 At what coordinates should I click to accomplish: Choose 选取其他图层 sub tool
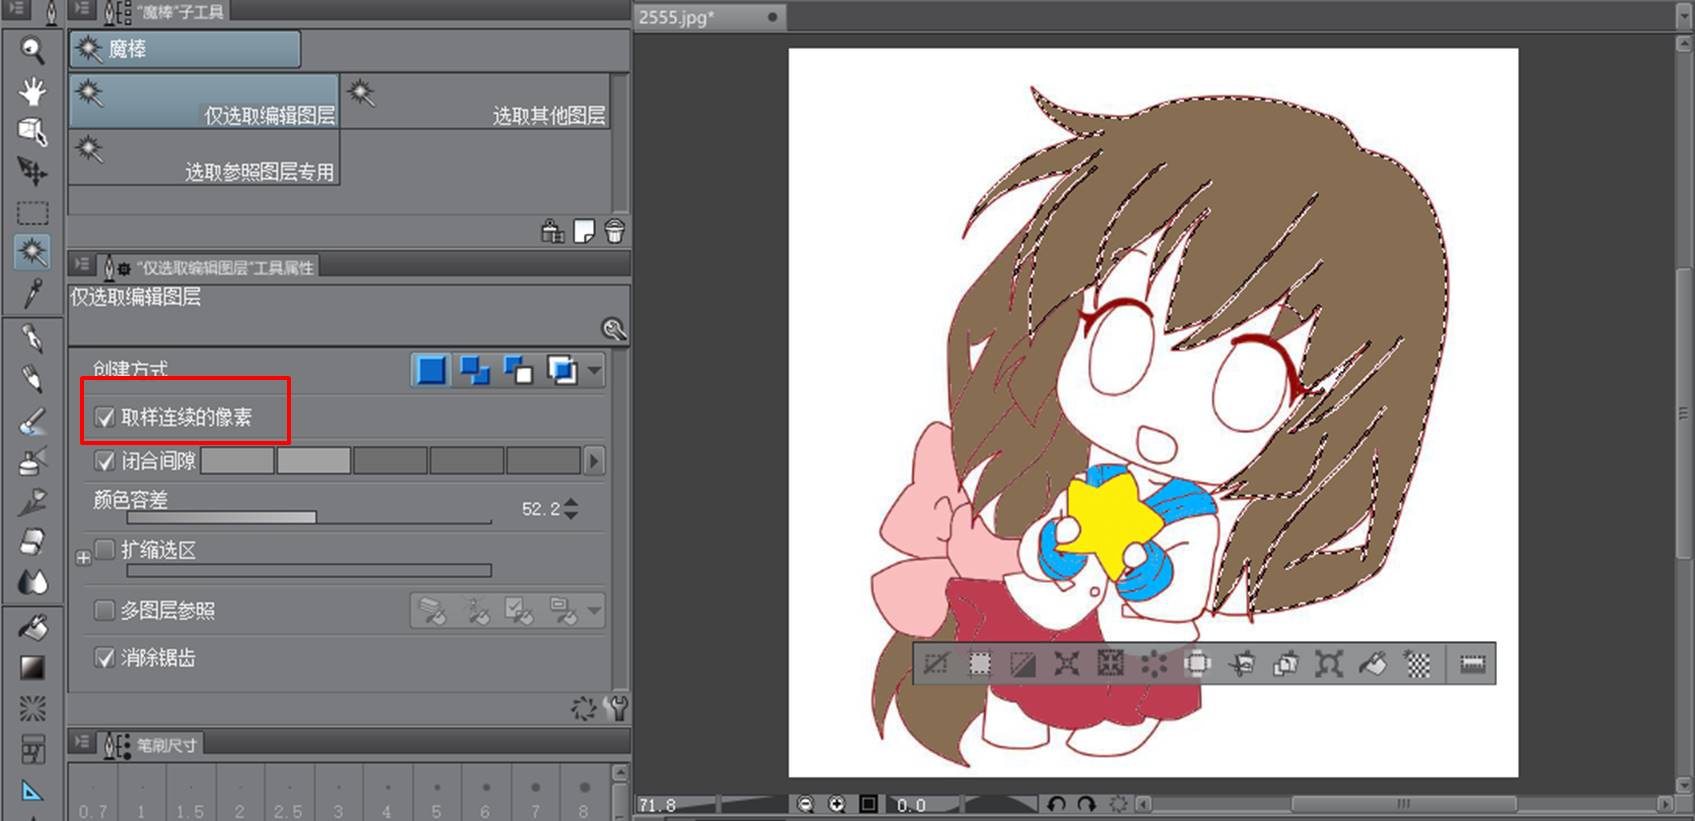pos(475,101)
